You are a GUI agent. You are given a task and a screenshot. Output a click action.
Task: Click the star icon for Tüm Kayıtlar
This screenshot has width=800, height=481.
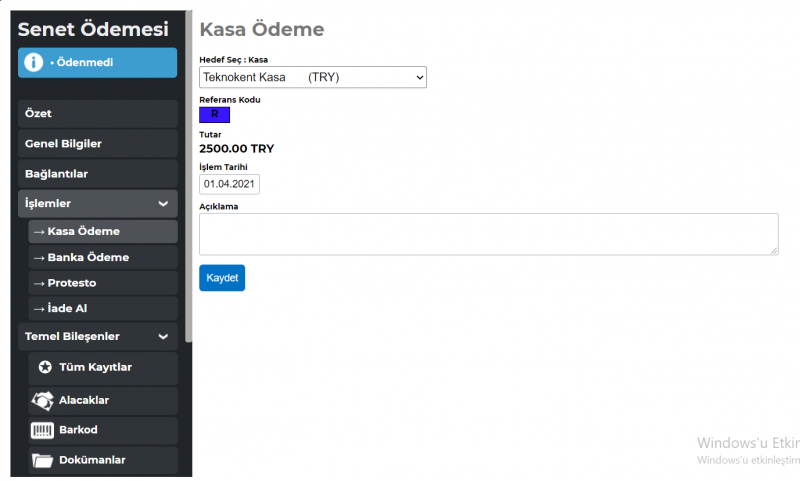coord(45,367)
